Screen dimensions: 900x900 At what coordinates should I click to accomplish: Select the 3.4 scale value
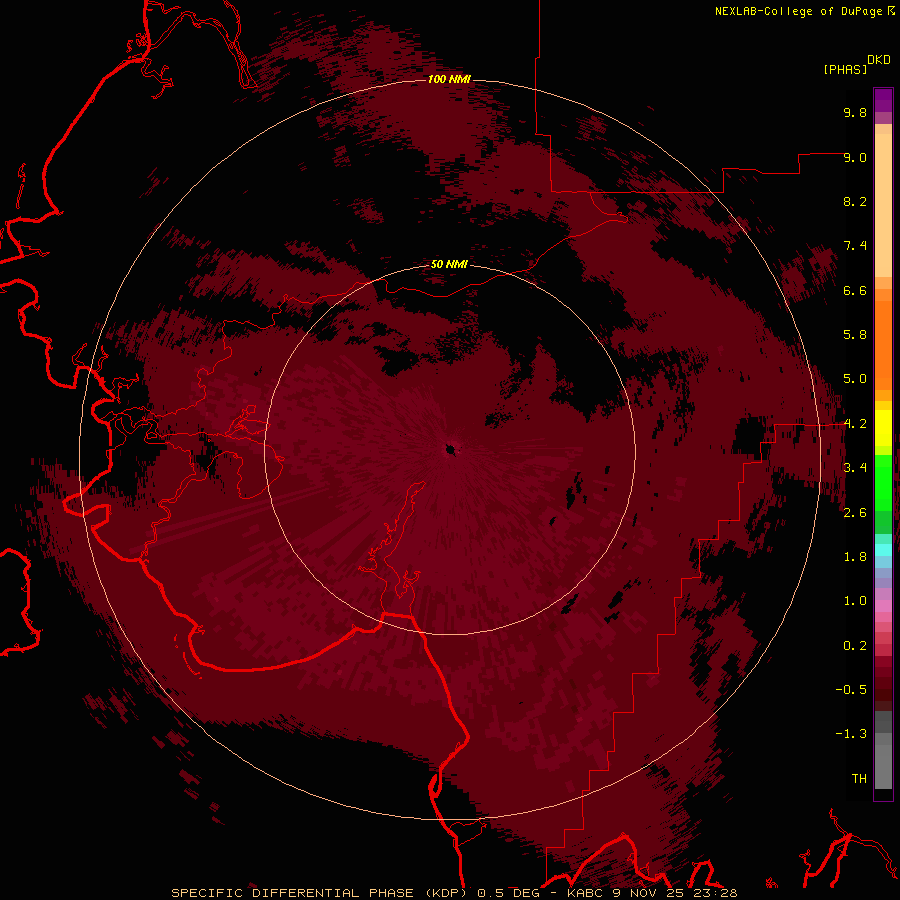coord(855,468)
